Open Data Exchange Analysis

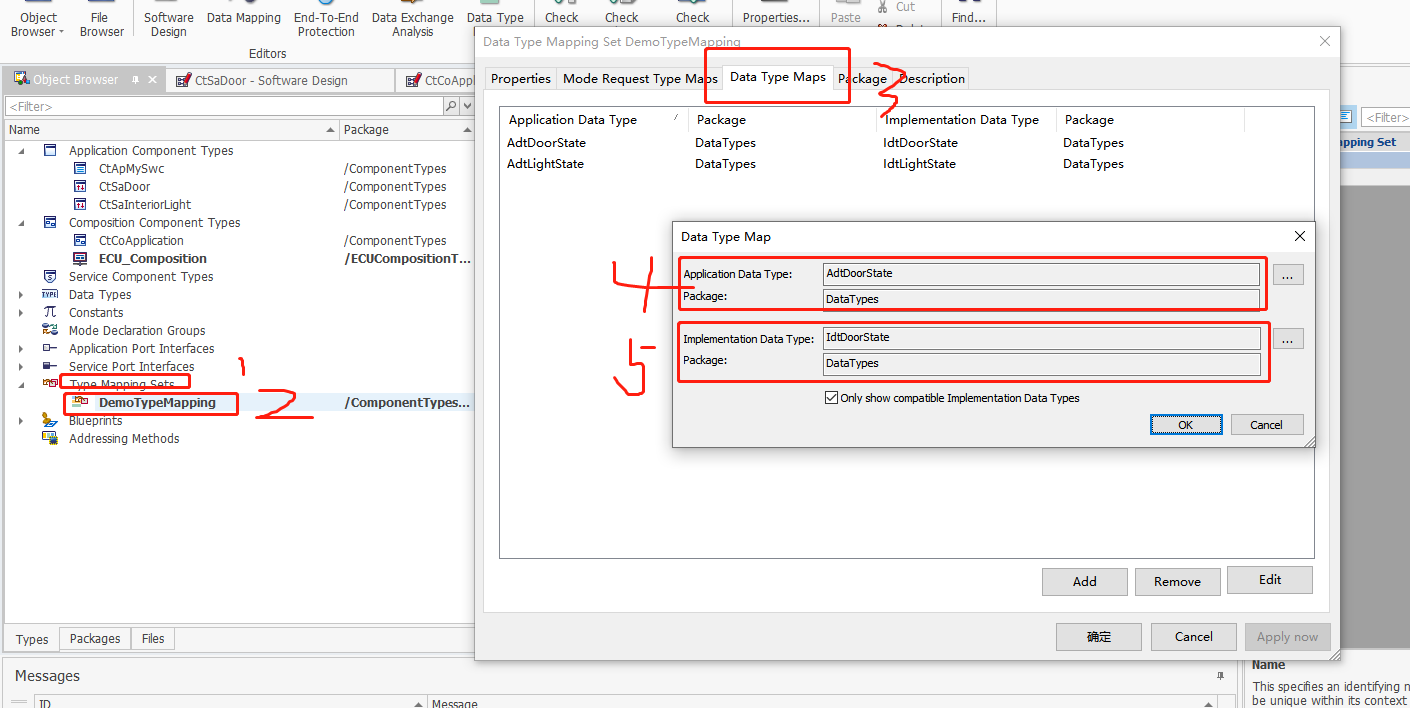(x=412, y=18)
